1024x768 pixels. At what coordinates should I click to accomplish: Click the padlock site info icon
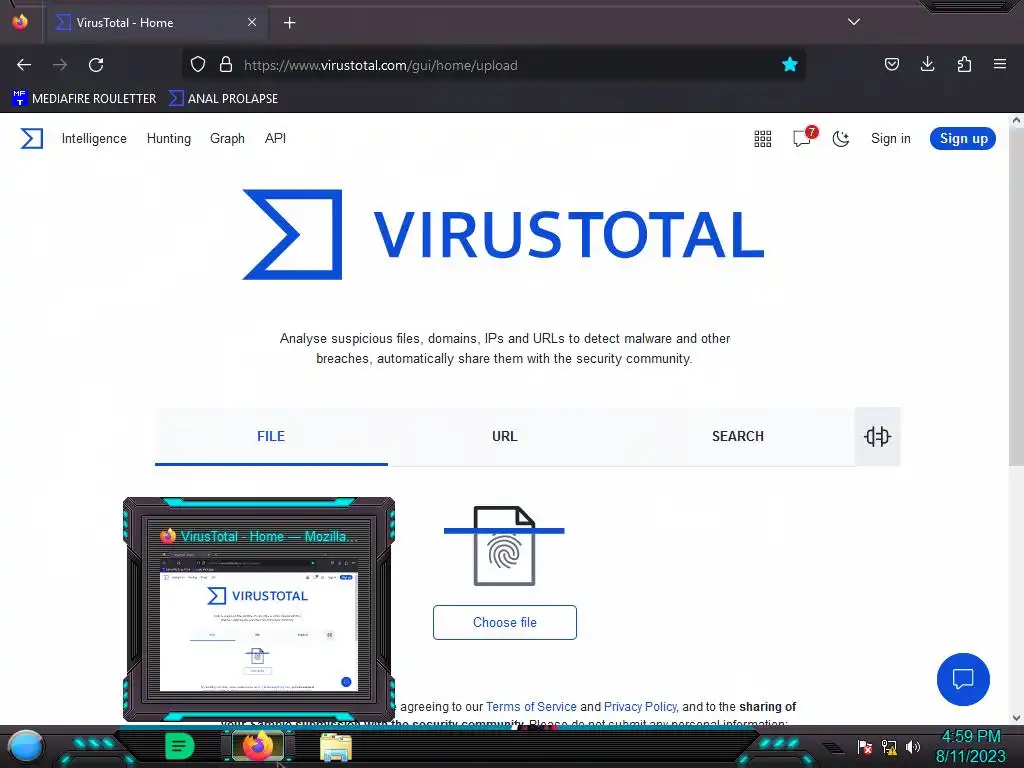click(x=226, y=65)
